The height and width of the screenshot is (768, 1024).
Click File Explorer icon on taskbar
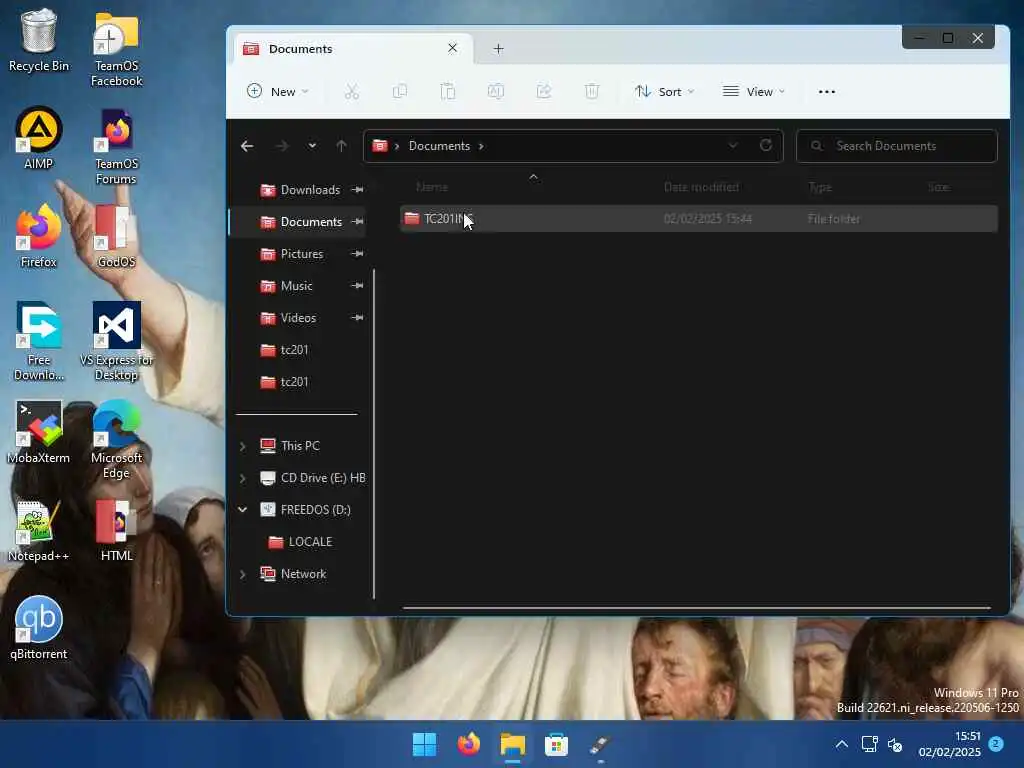click(x=513, y=744)
